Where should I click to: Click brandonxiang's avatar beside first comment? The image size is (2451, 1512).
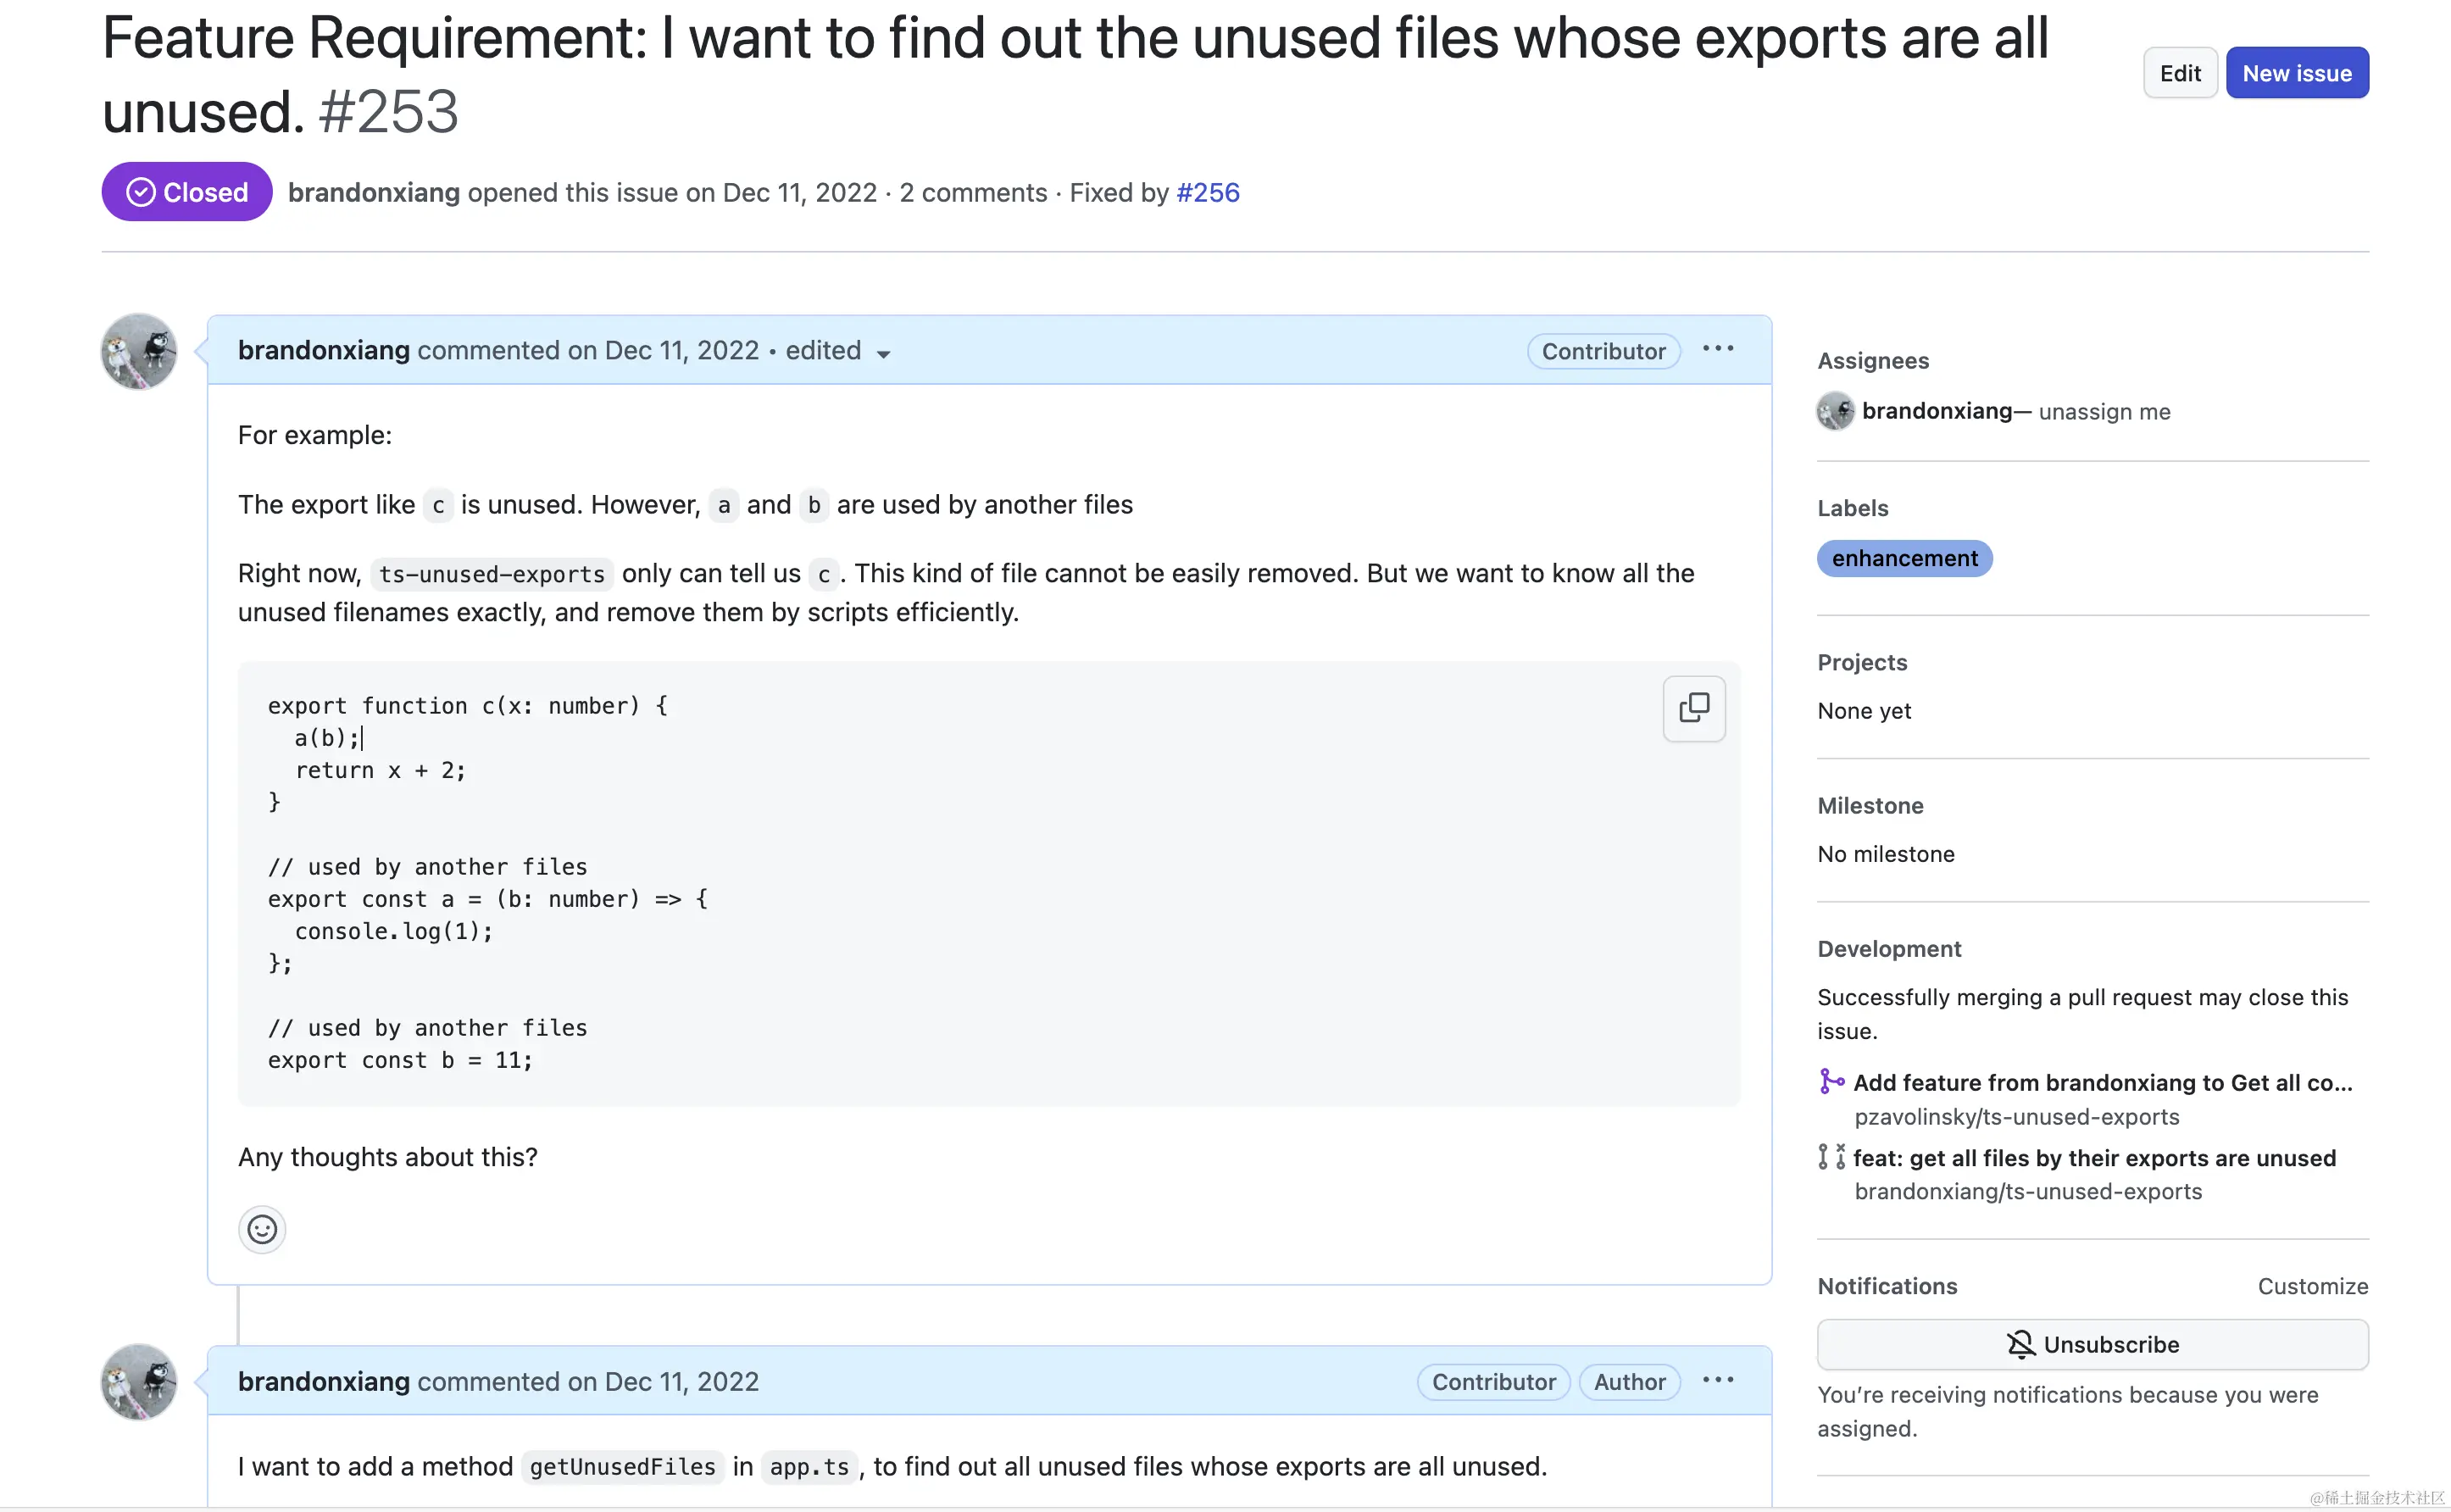point(139,351)
